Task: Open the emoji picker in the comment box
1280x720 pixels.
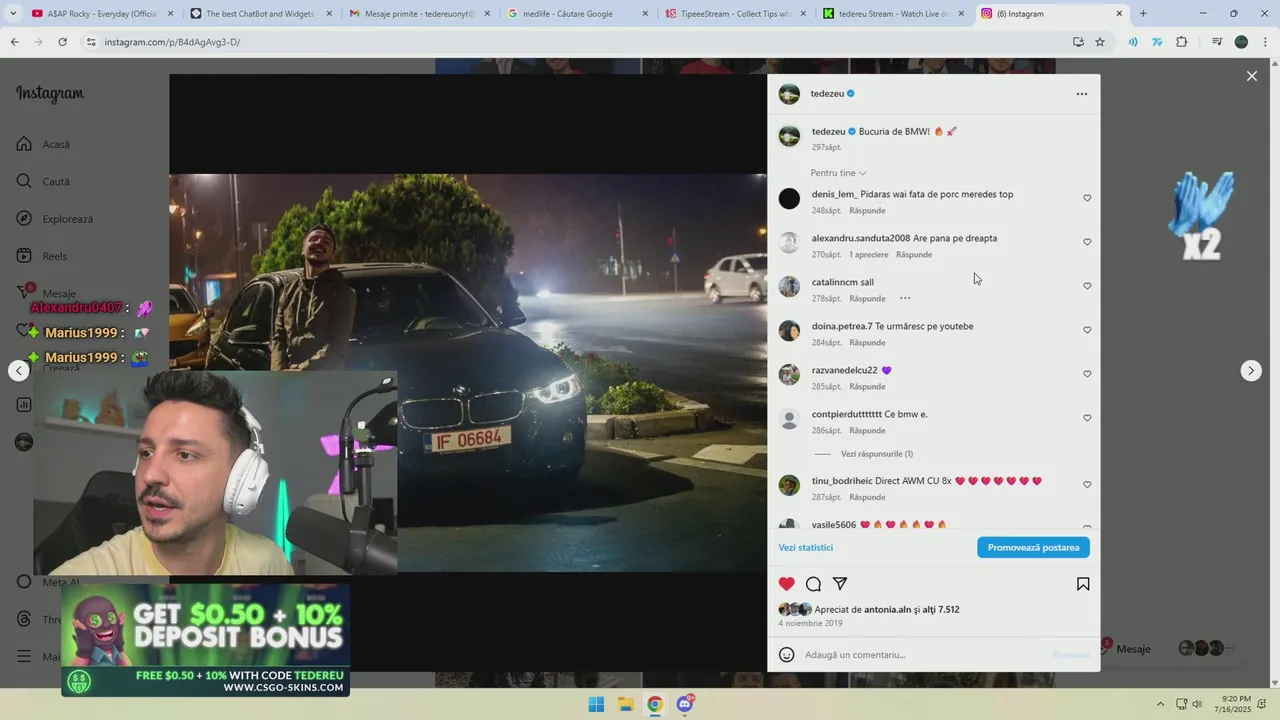Action: pyautogui.click(x=787, y=655)
